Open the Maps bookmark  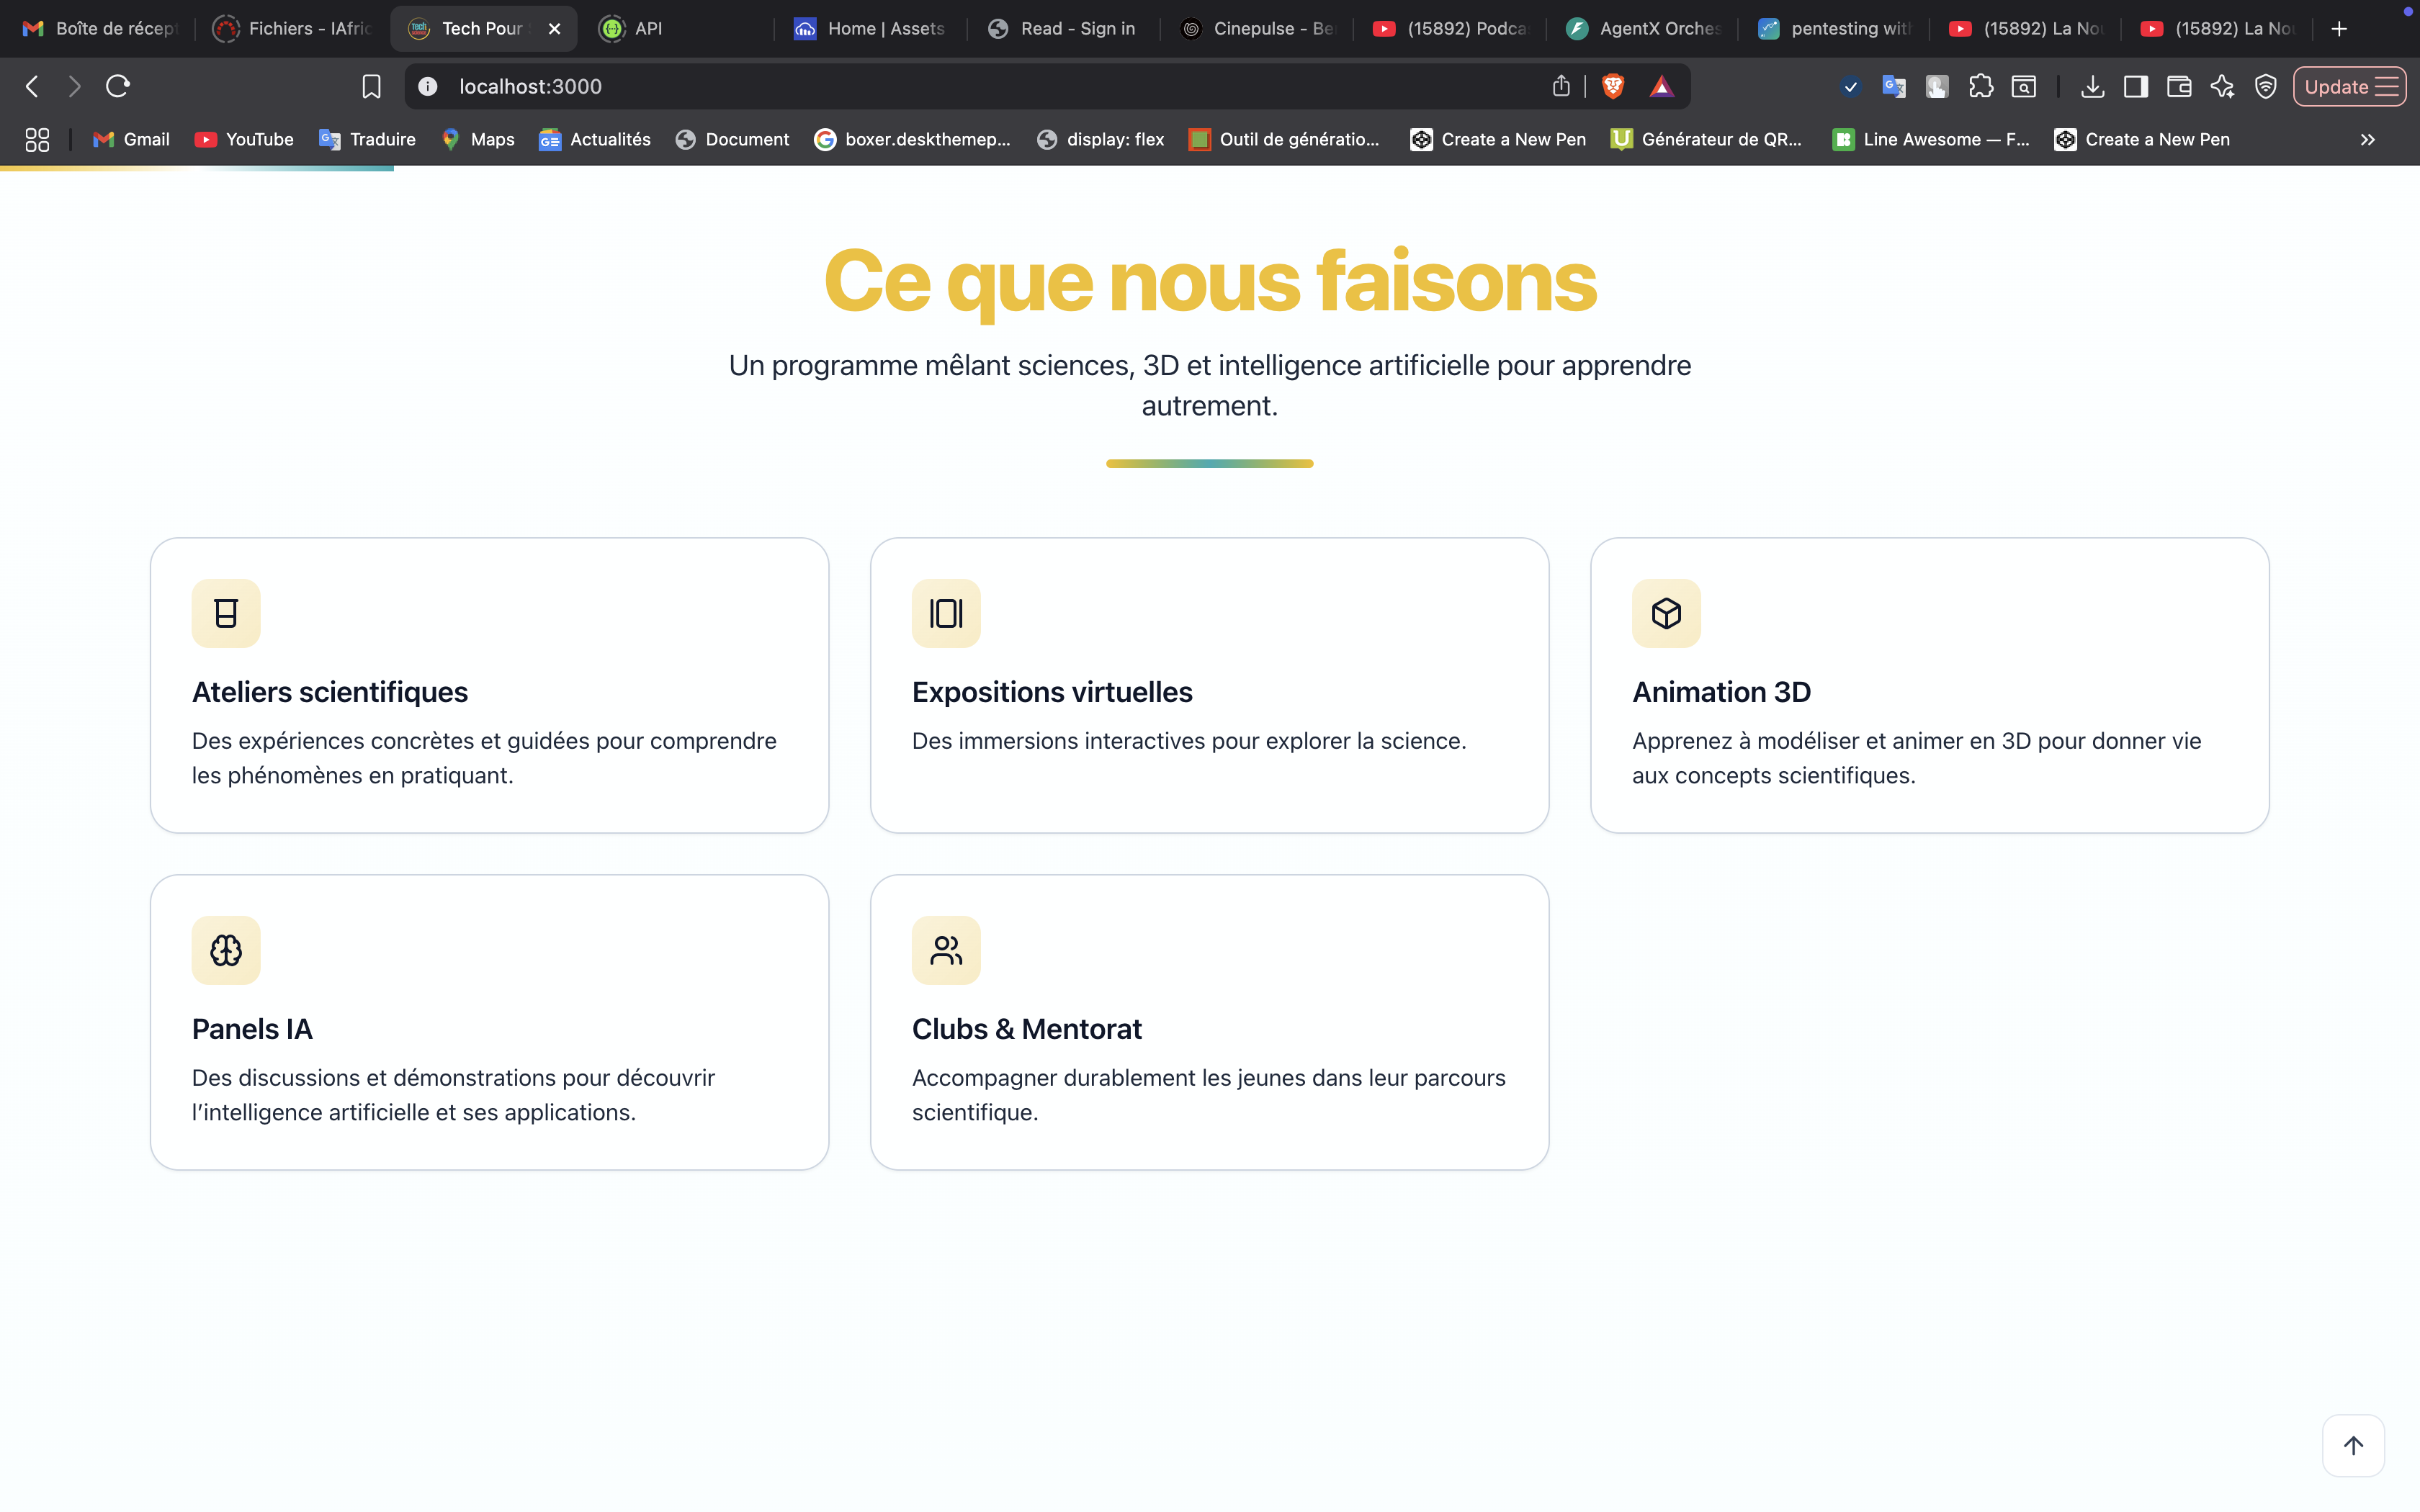pos(478,139)
